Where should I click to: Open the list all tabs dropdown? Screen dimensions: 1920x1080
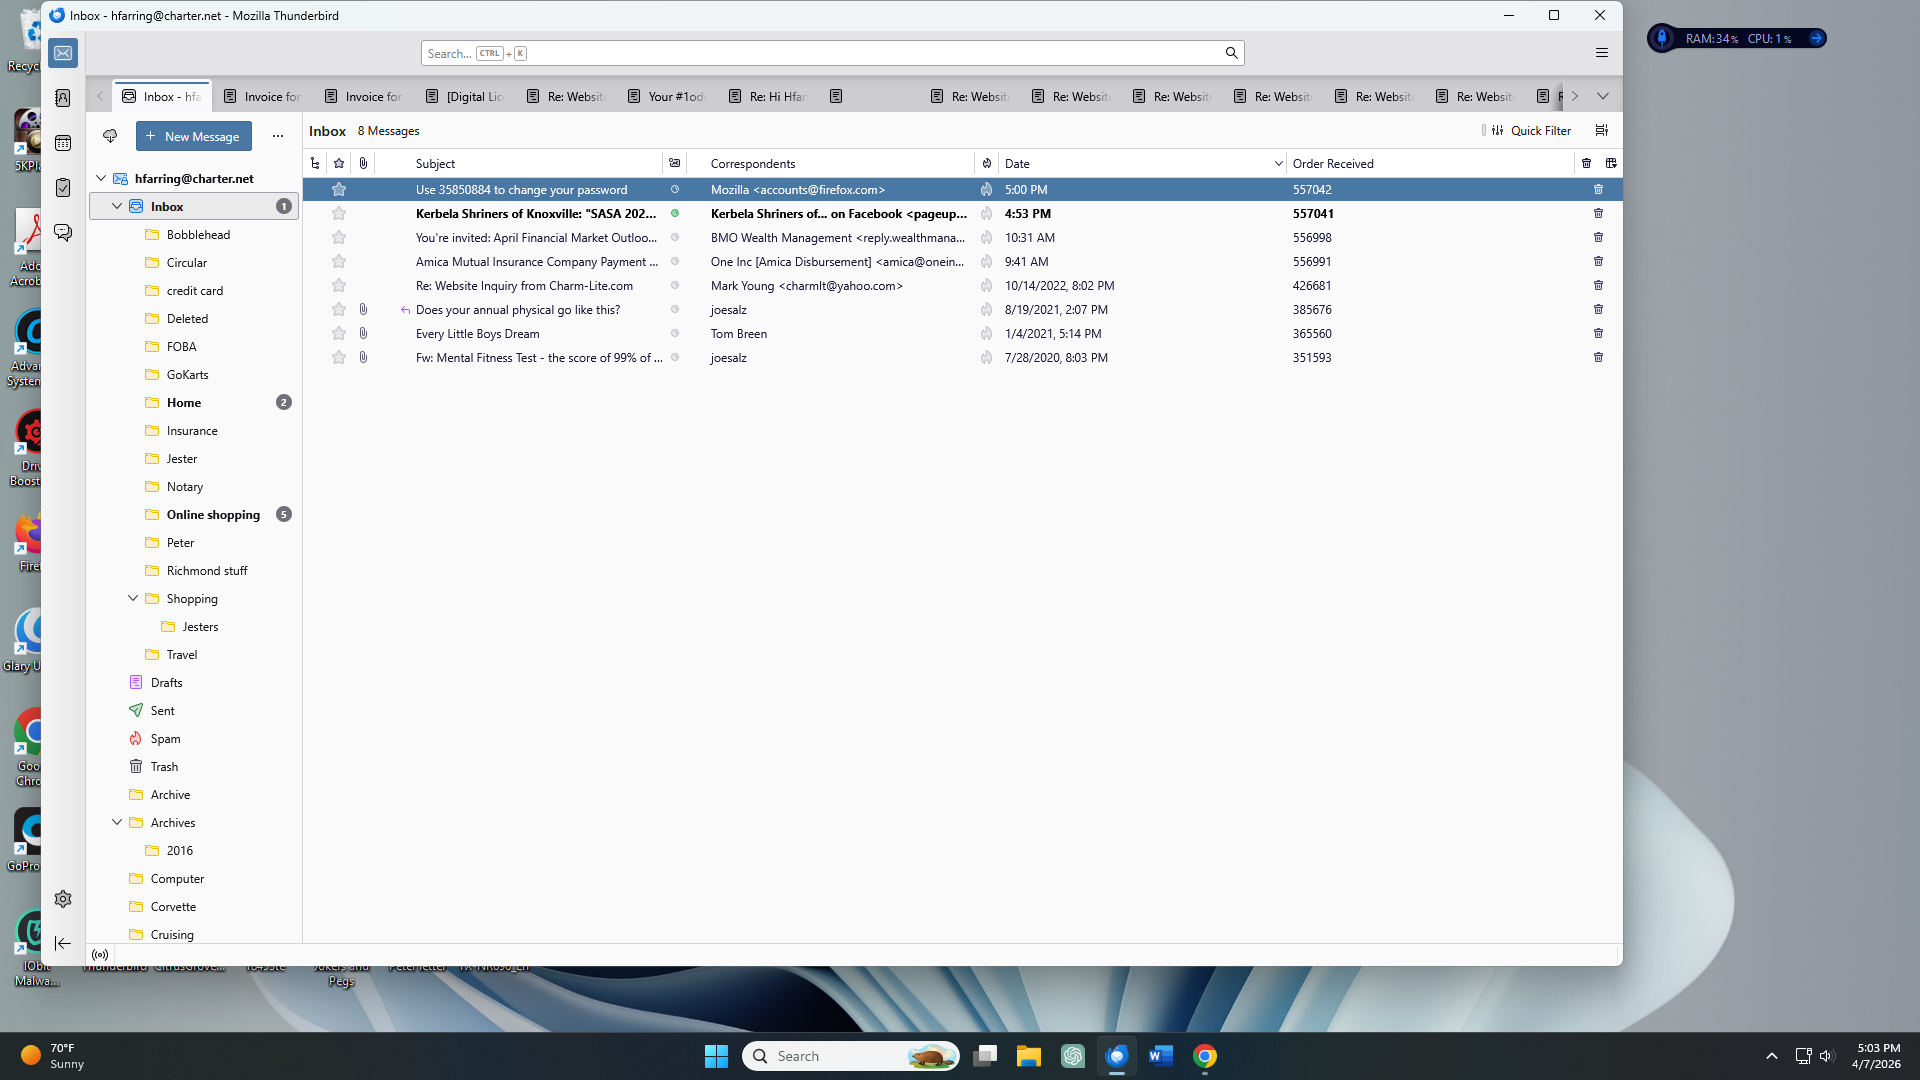coord(1603,96)
